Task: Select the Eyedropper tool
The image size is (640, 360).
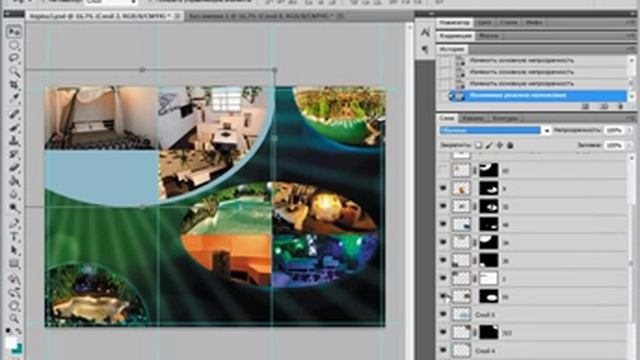Action: click(x=15, y=98)
